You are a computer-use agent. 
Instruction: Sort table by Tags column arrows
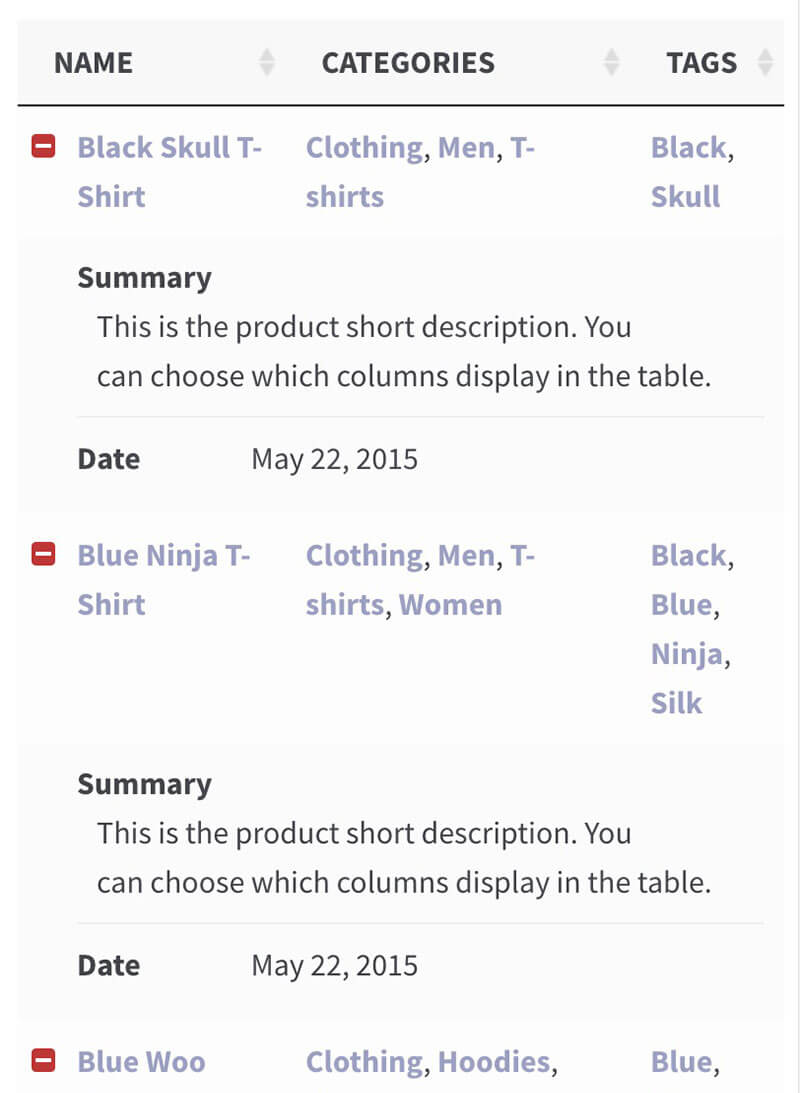[765, 63]
